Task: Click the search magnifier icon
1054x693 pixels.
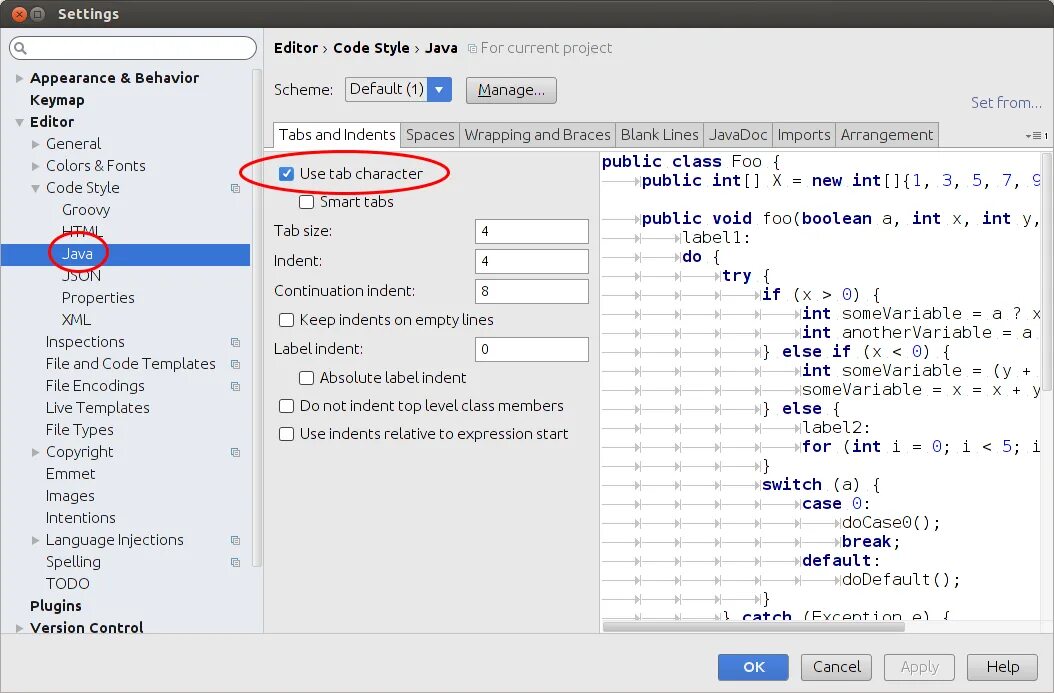Action: coord(20,48)
